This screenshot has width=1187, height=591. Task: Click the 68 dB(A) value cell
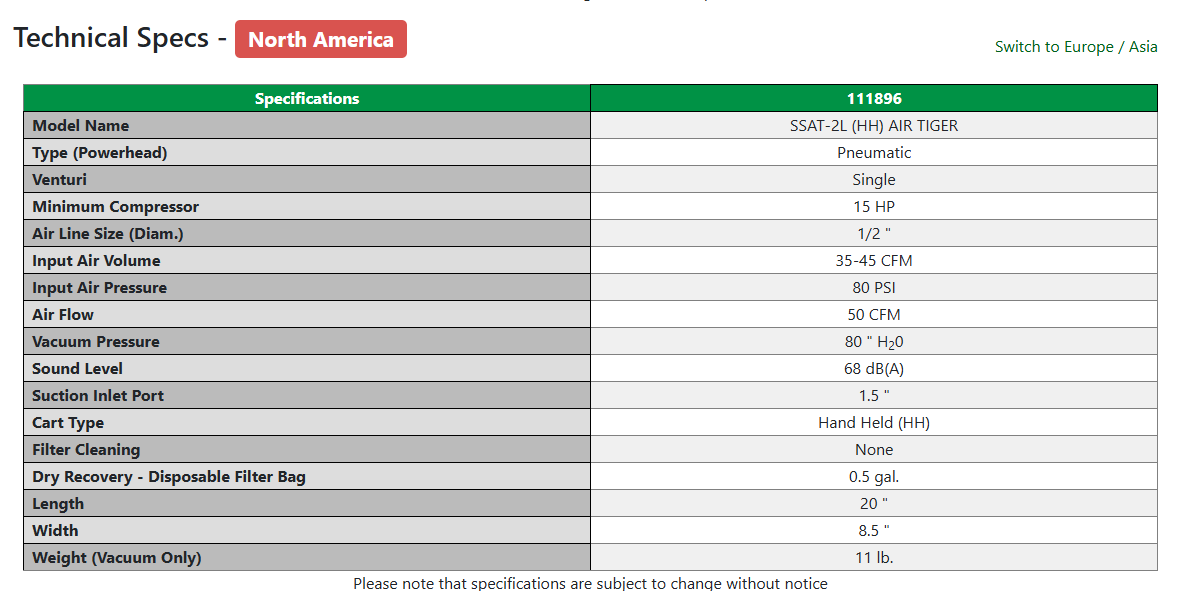(874, 369)
